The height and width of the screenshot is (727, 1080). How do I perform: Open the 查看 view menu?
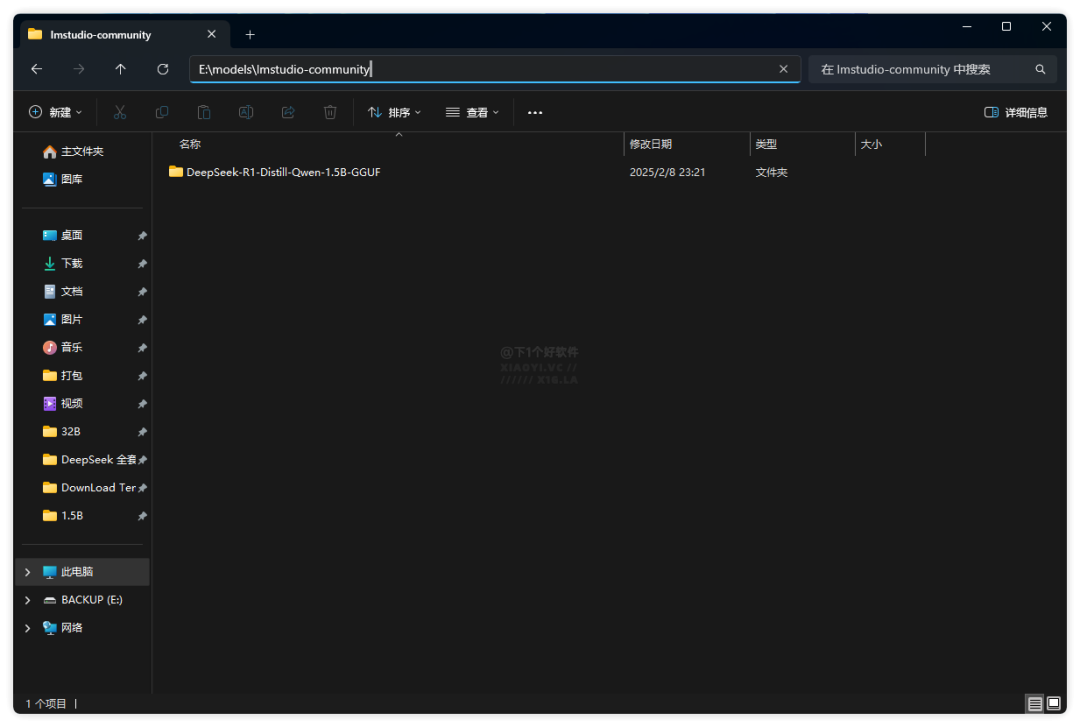point(472,113)
